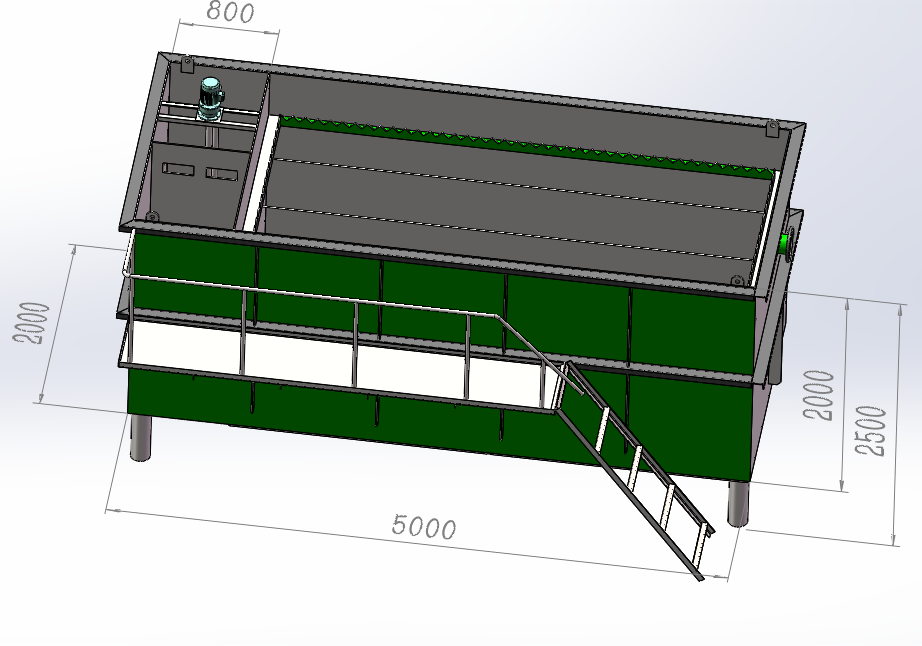
Task: Pick the green sawtooth overflow weir
Action: point(525,145)
